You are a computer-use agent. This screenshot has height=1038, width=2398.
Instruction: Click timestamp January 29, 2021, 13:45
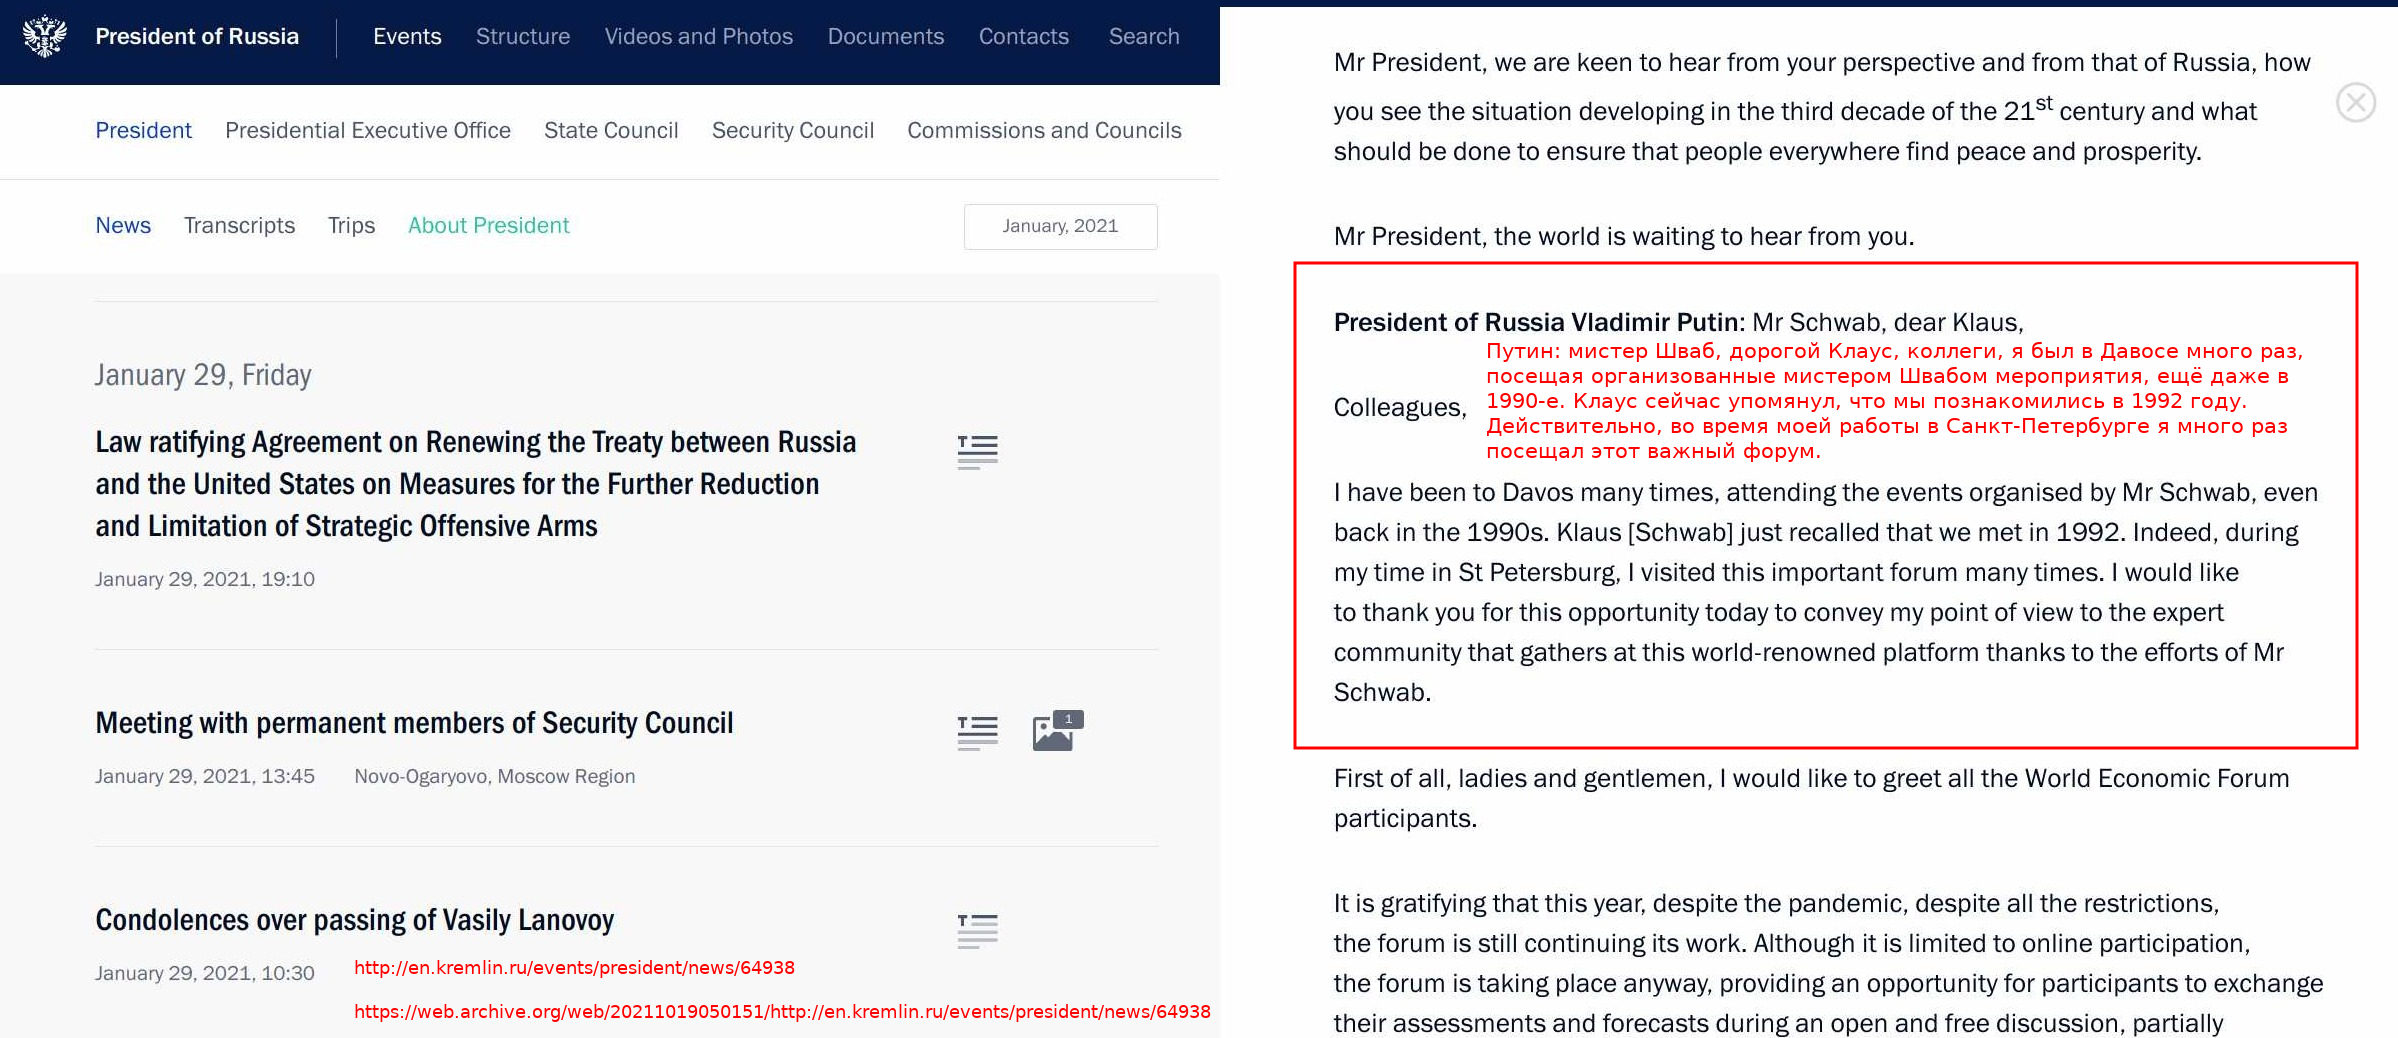point(205,776)
